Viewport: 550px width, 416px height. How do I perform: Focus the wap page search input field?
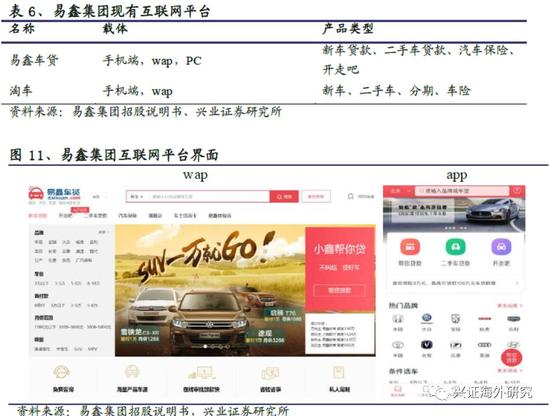209,197
